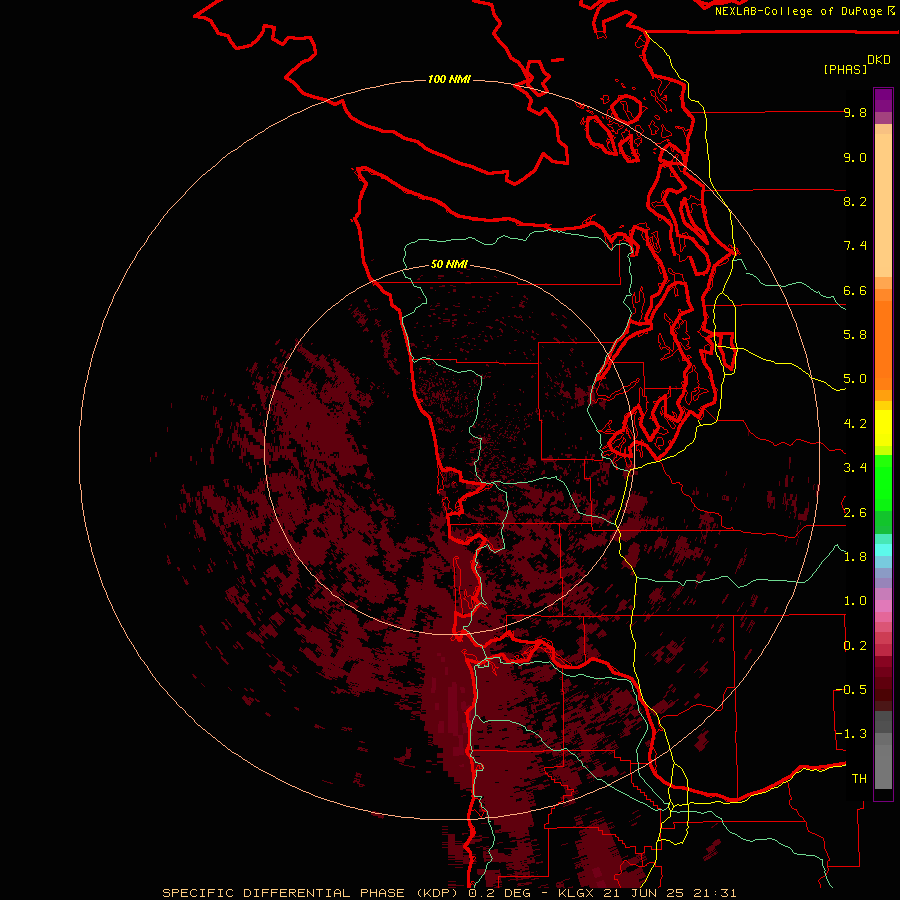Click the 1.0 scale value
Screen dimensions: 900x900
coord(855,601)
